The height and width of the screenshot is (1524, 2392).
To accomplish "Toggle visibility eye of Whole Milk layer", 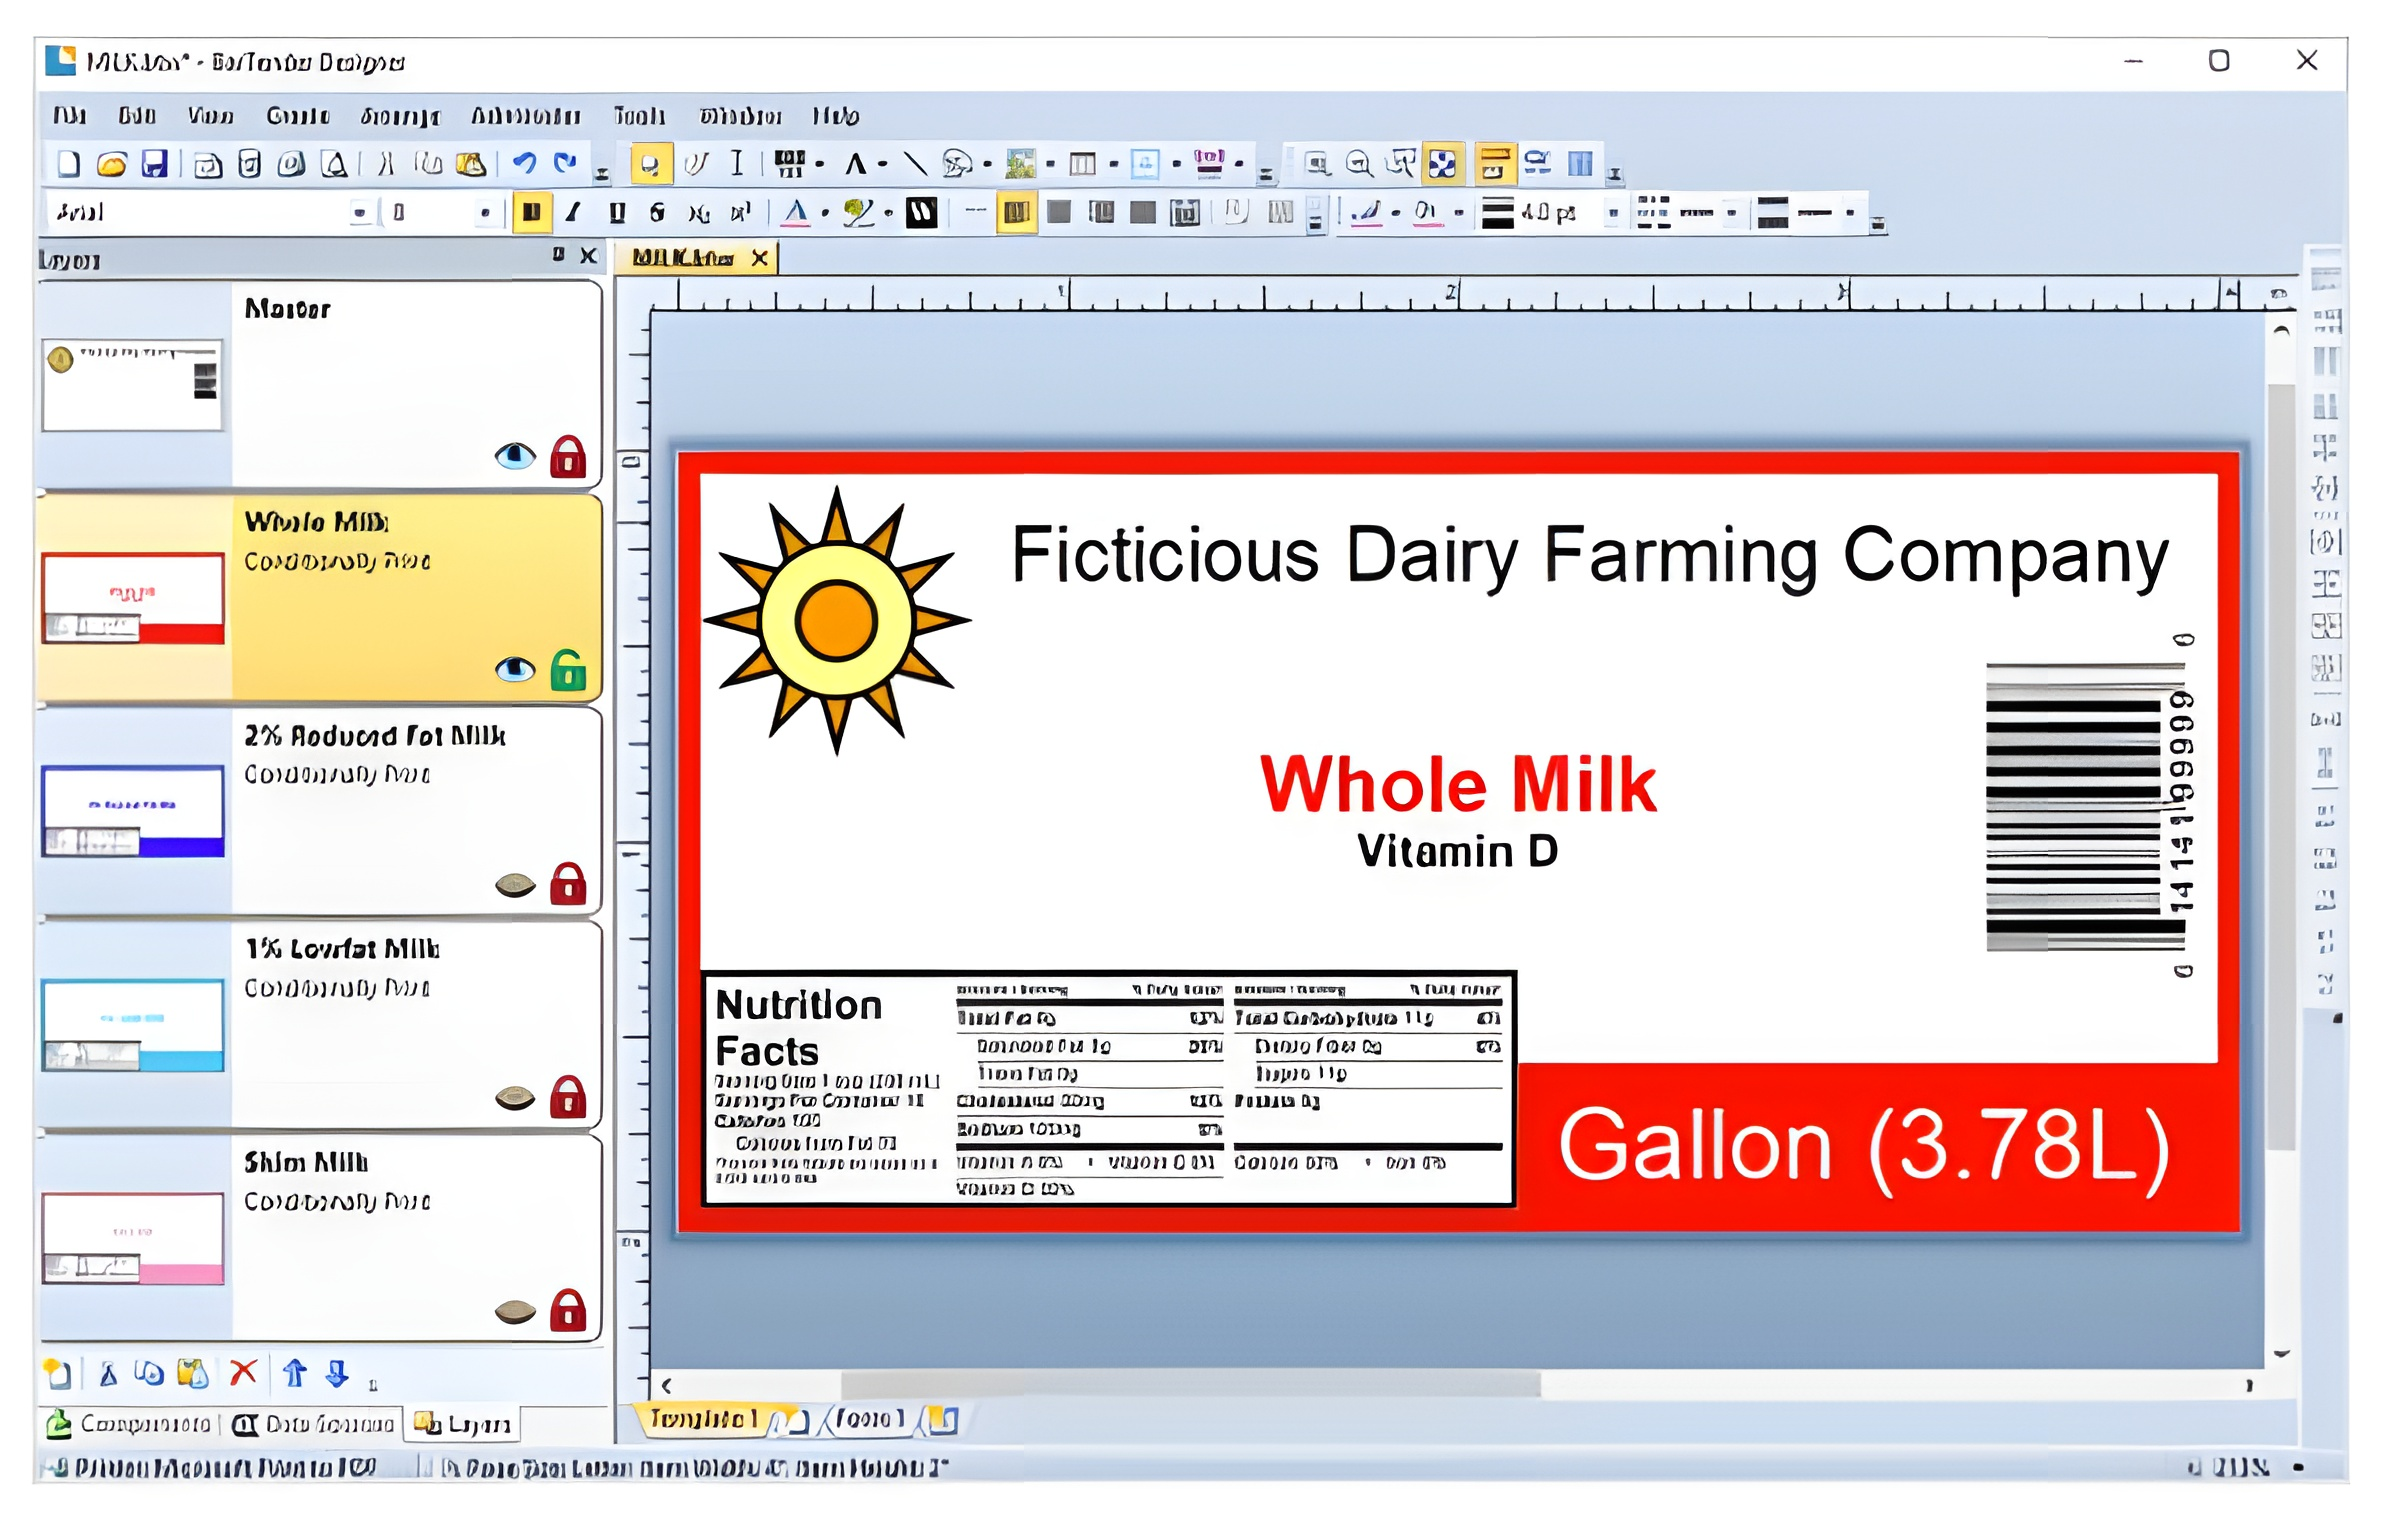I will click(515, 669).
